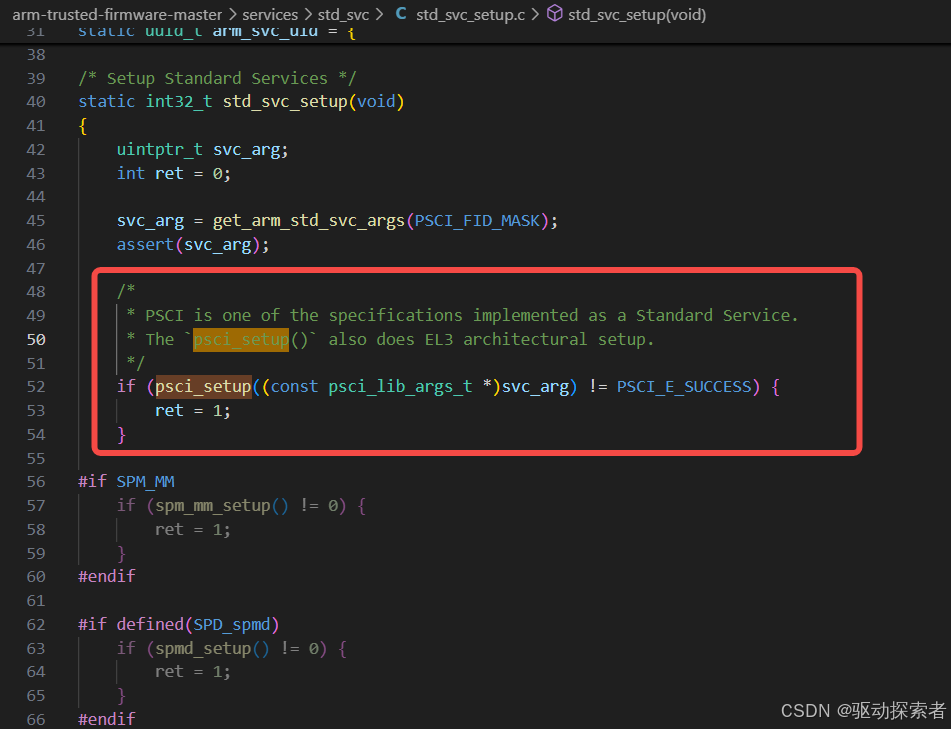Click on "Setup Standard Services" comment

217,78
